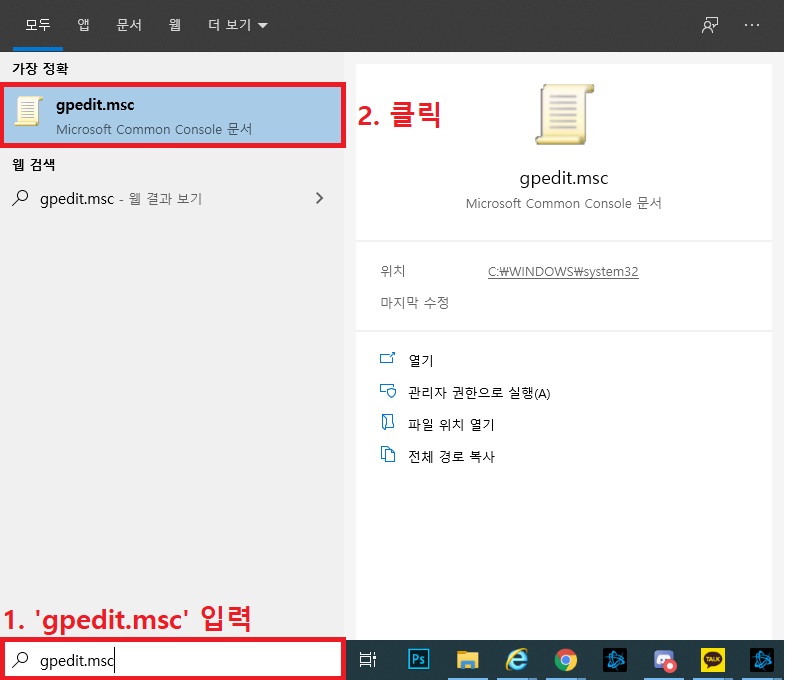Open the three-dot options menu

point(751,25)
